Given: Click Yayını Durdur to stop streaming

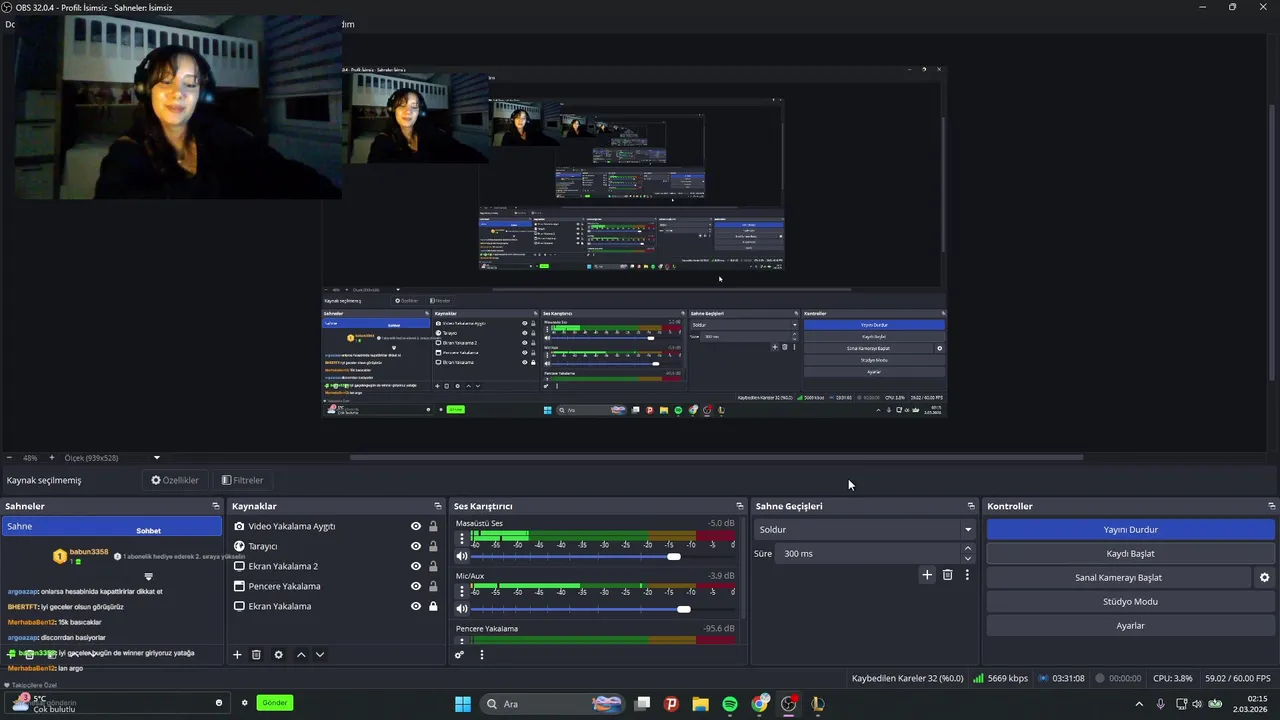Looking at the screenshot, I should click(1131, 529).
